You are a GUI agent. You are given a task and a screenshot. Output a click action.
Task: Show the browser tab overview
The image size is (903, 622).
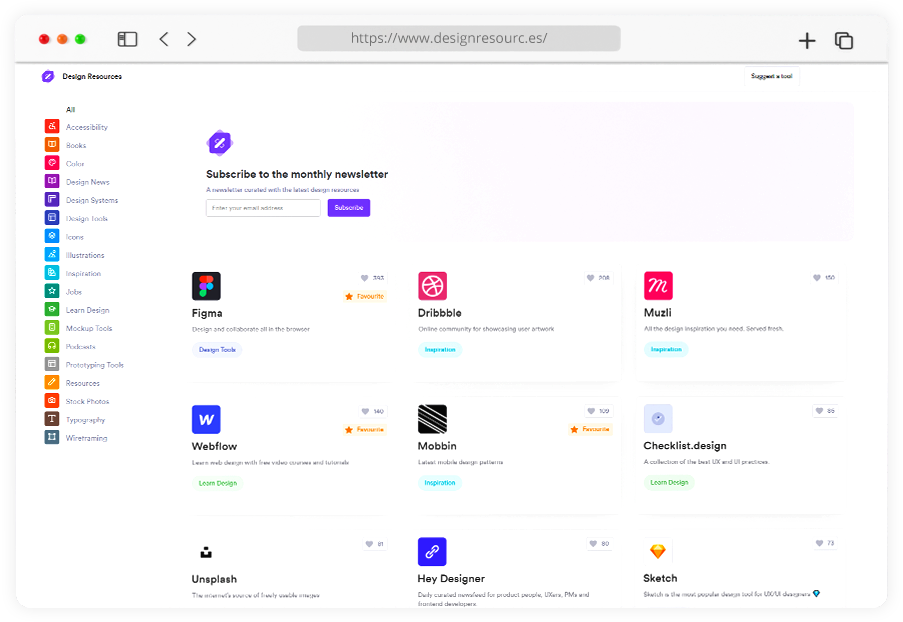coord(844,40)
